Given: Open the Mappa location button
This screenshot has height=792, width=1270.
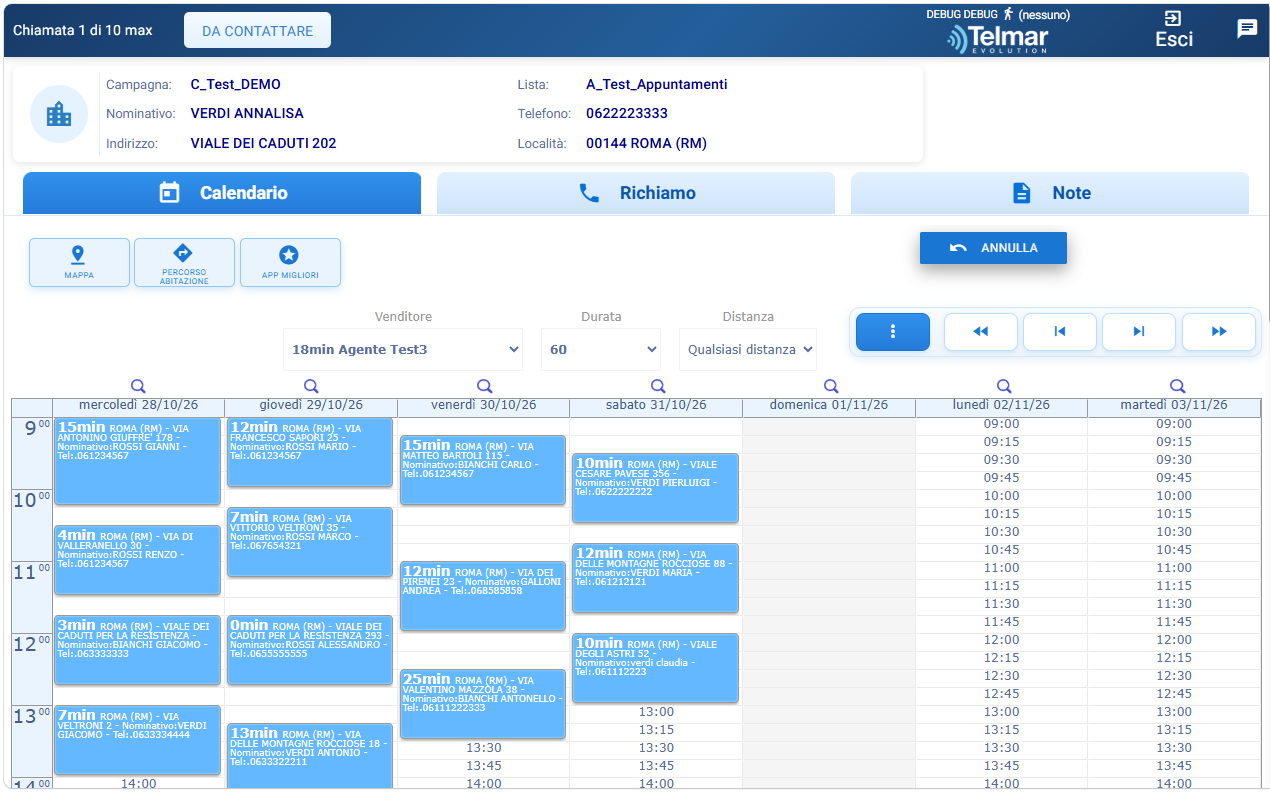Looking at the screenshot, I should [79, 262].
